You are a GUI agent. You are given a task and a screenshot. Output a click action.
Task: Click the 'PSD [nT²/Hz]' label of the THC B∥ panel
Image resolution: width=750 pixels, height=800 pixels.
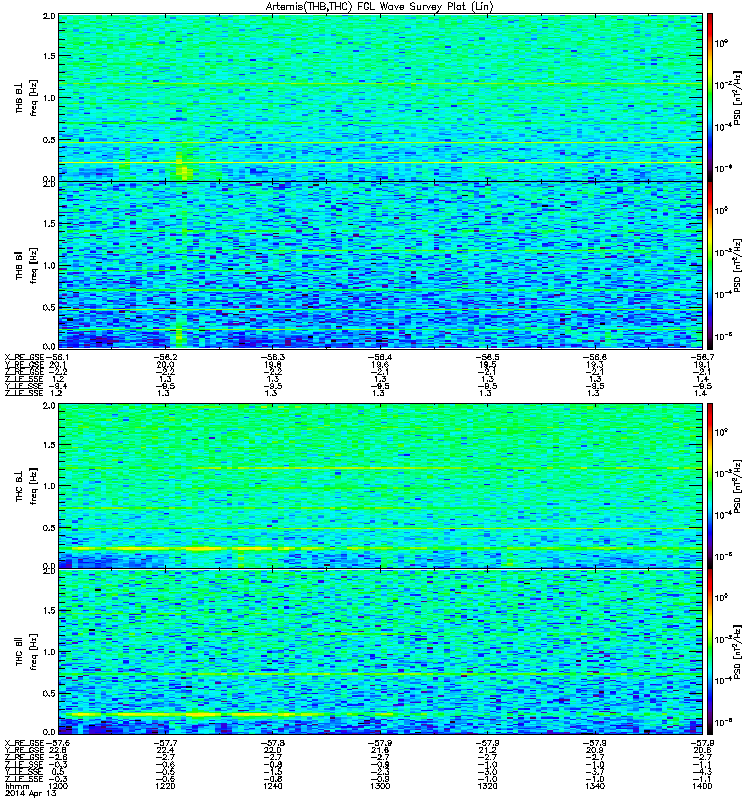[x=738, y=652]
